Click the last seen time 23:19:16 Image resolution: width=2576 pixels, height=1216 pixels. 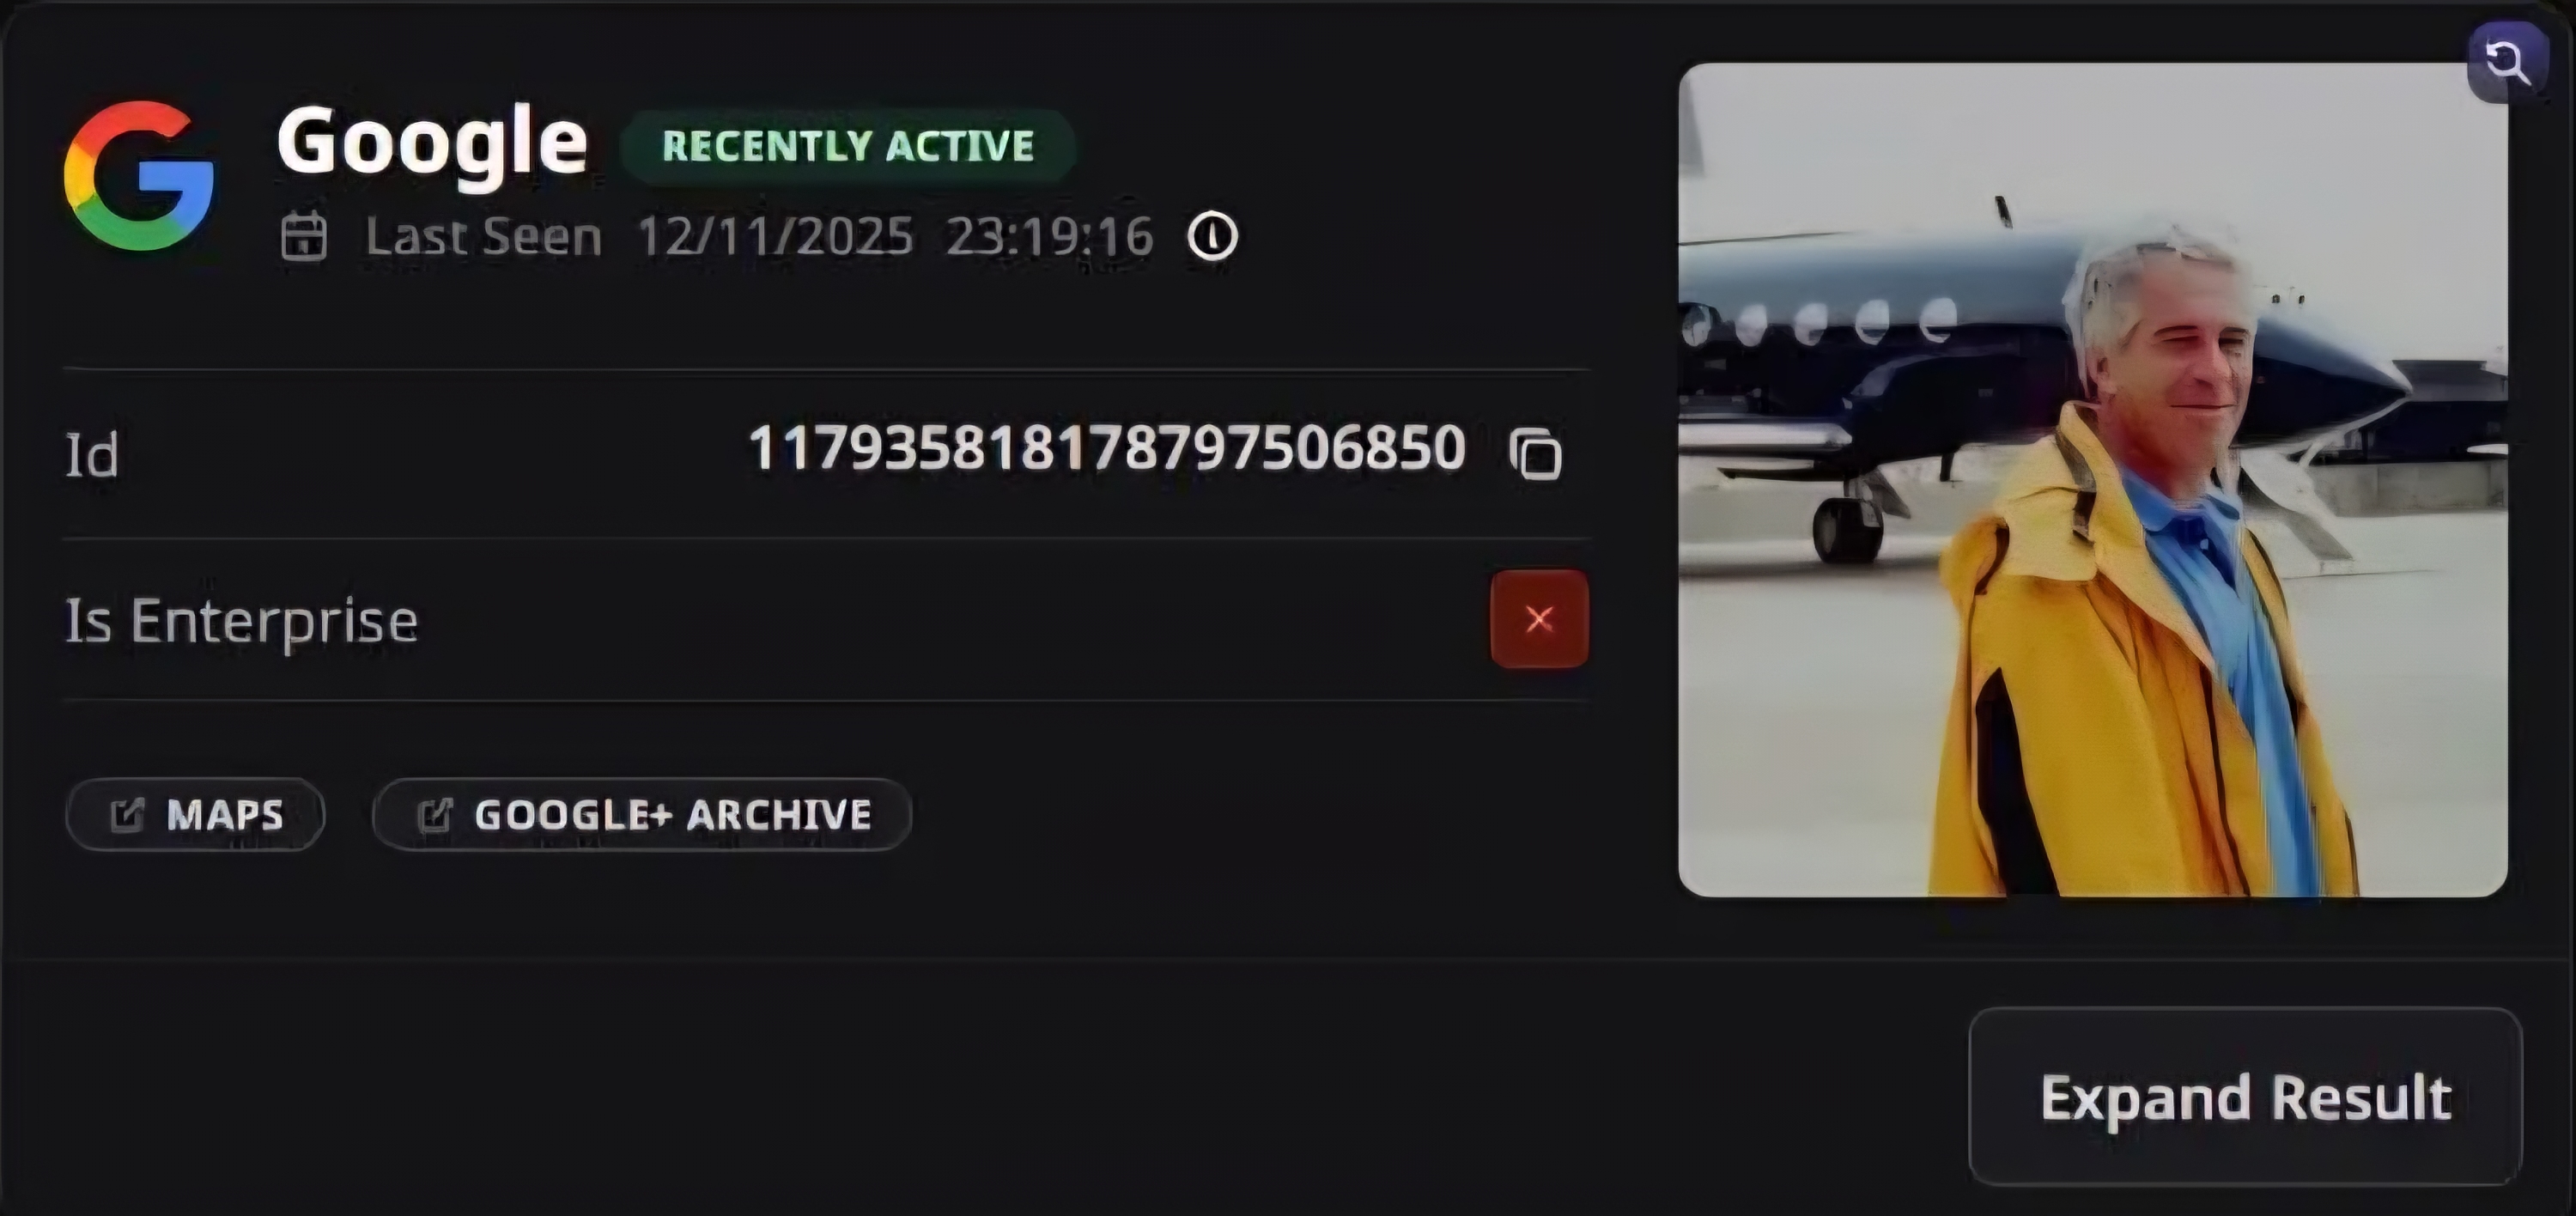tap(1050, 237)
